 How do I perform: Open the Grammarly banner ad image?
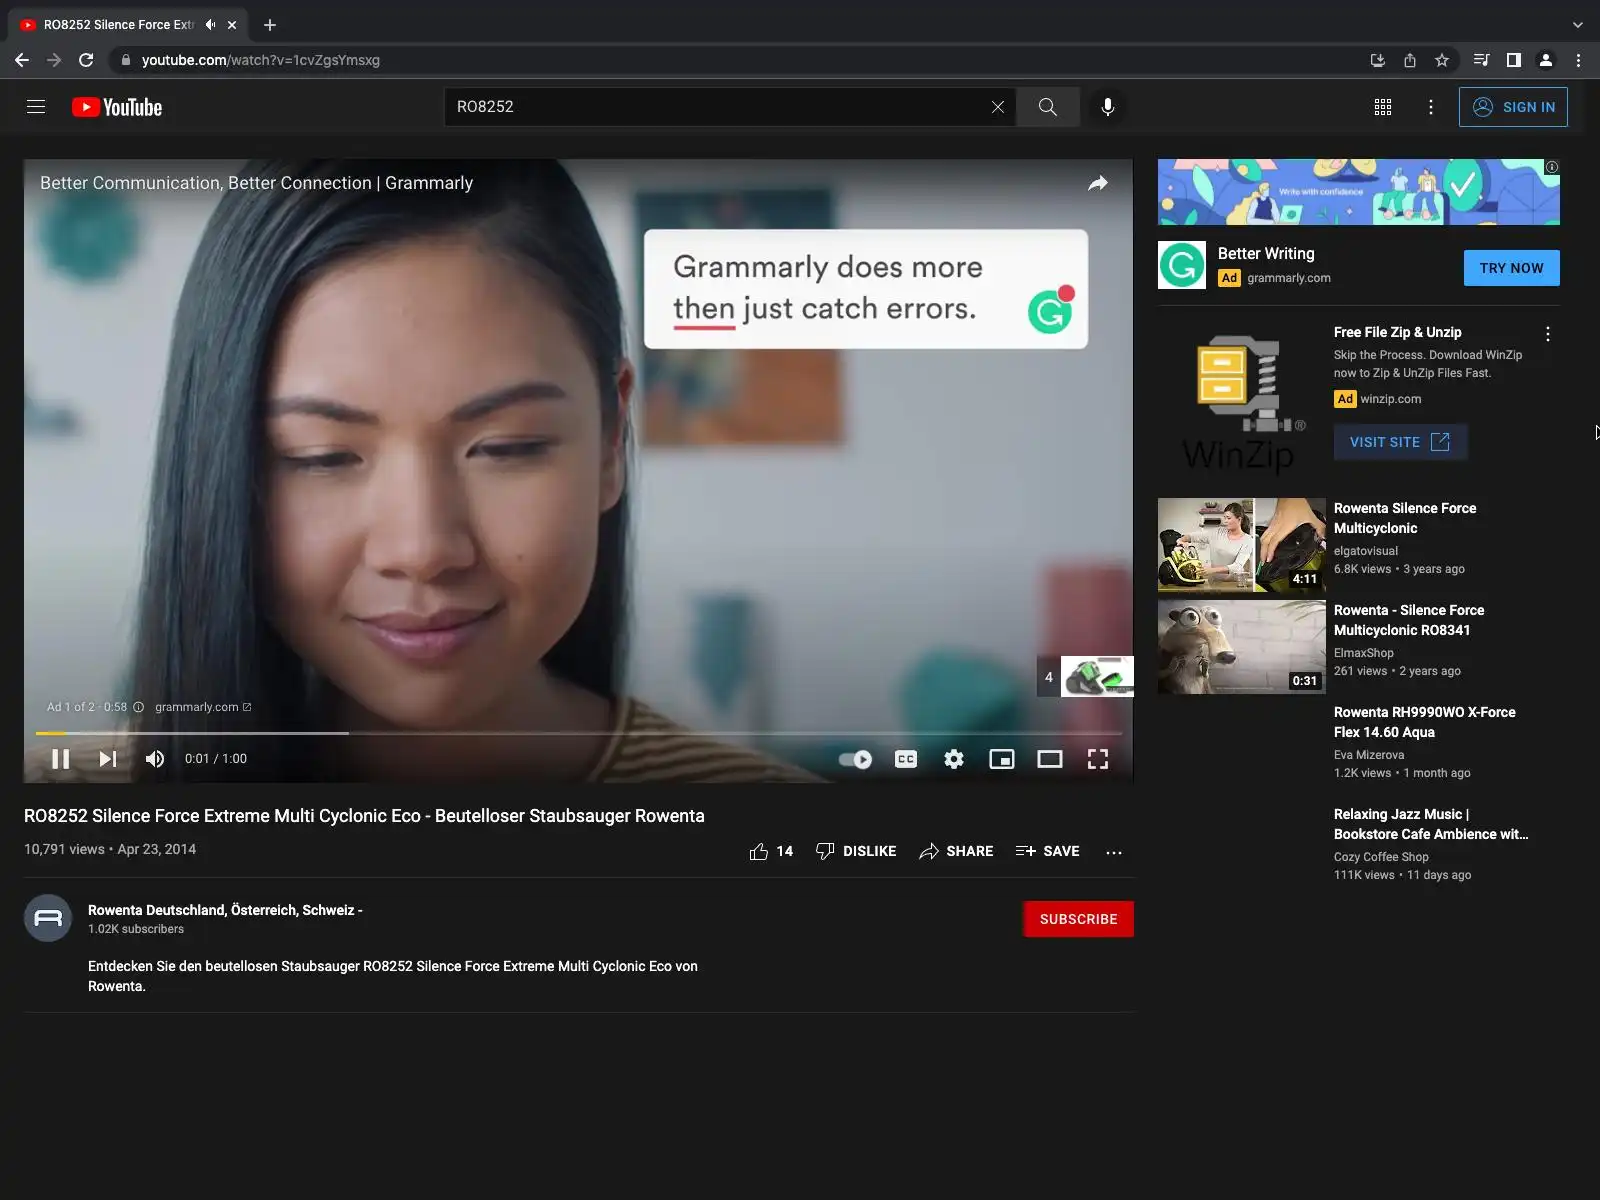click(1358, 192)
